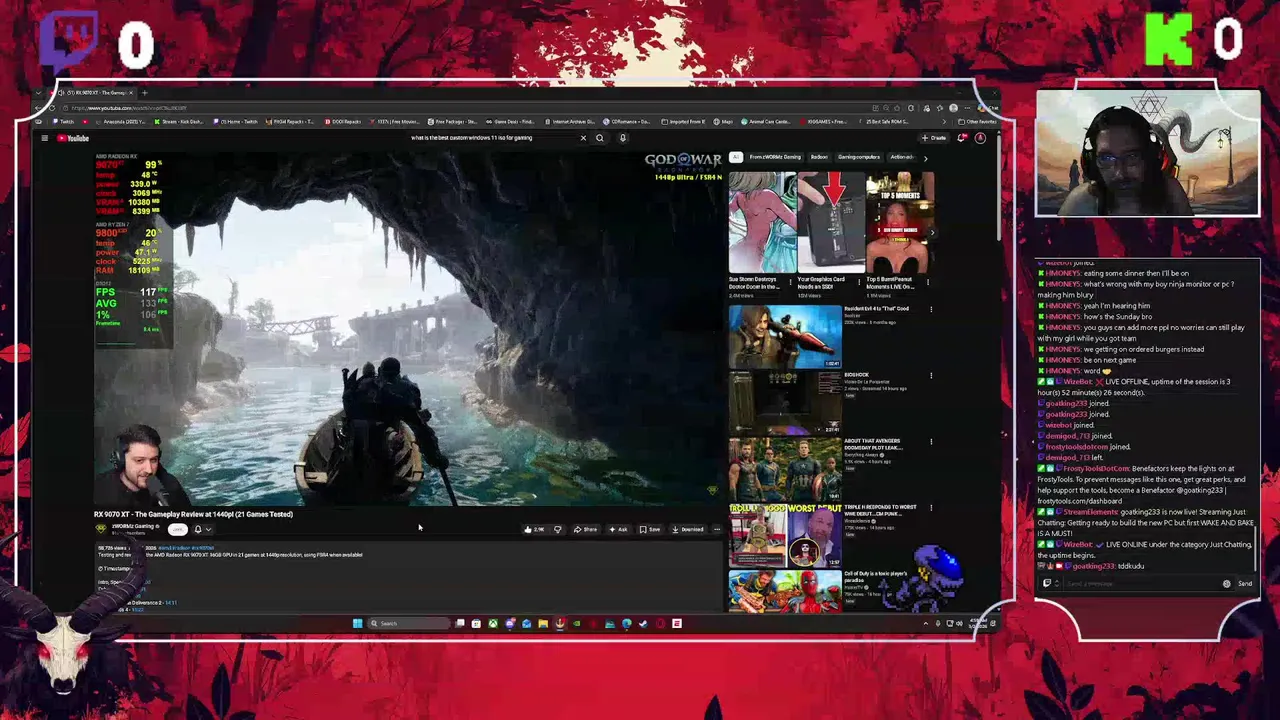1280x720 pixels.
Task: Open the BIOSHOCK stream thumbnail
Action: (785, 403)
